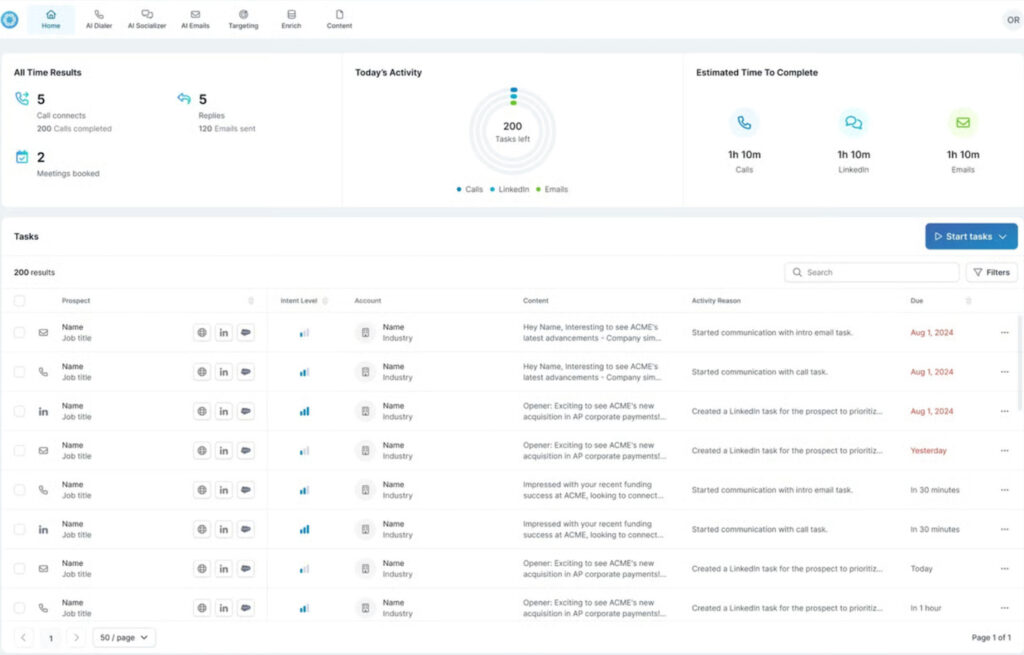
Task: Switch to AI Dialer tab
Action: (x=99, y=20)
